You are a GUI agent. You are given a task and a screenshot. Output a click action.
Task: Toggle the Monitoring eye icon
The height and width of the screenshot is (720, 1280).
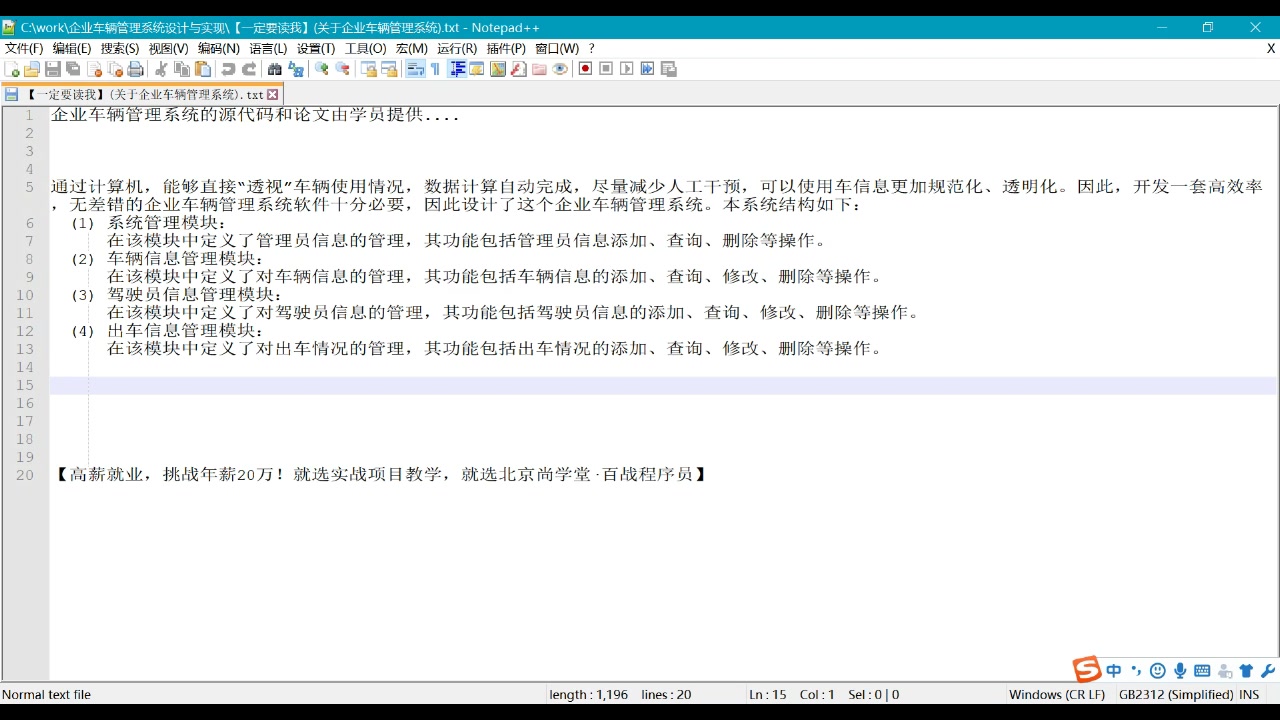[x=560, y=69]
